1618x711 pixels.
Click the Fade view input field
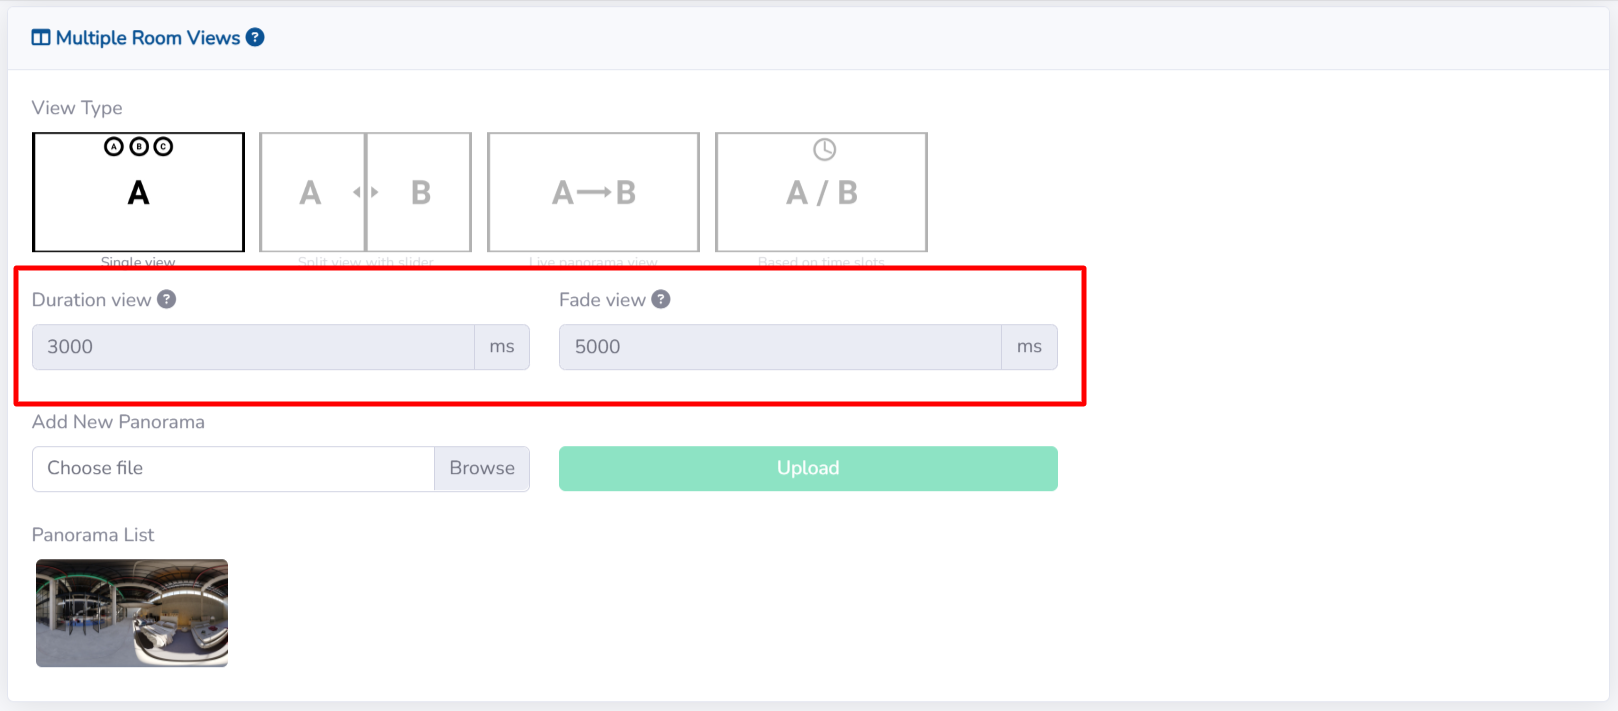pyautogui.click(x=780, y=347)
